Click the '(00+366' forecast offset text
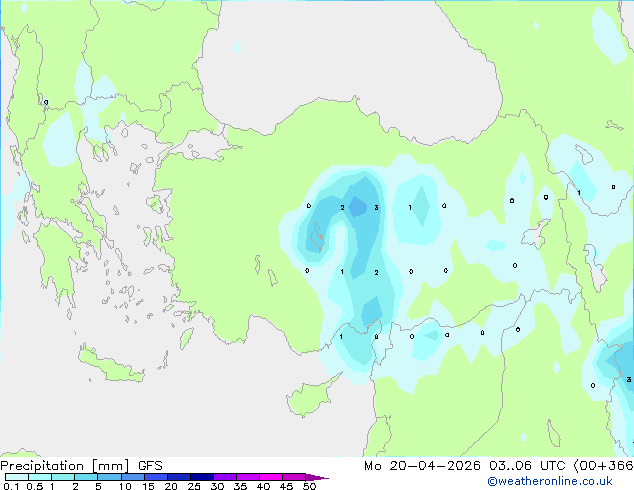634x490 pixels. click(x=603, y=466)
